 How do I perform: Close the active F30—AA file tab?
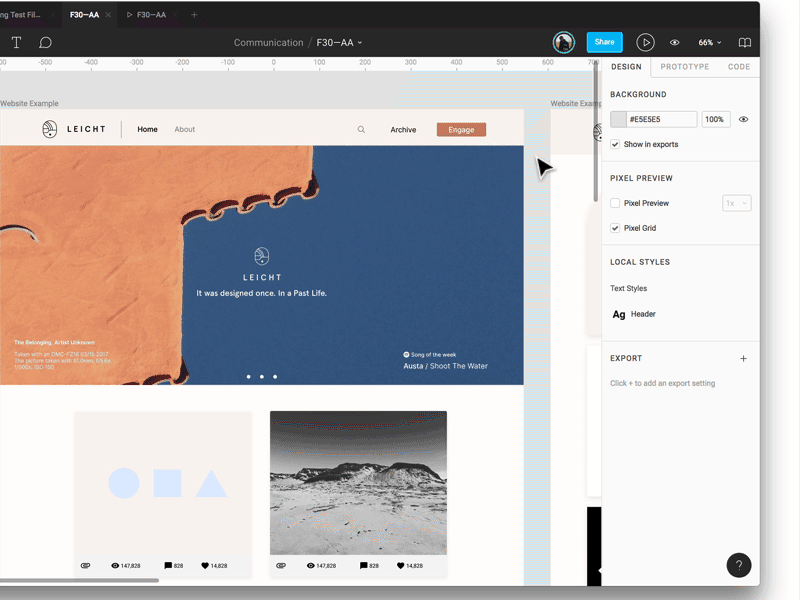pos(108,15)
